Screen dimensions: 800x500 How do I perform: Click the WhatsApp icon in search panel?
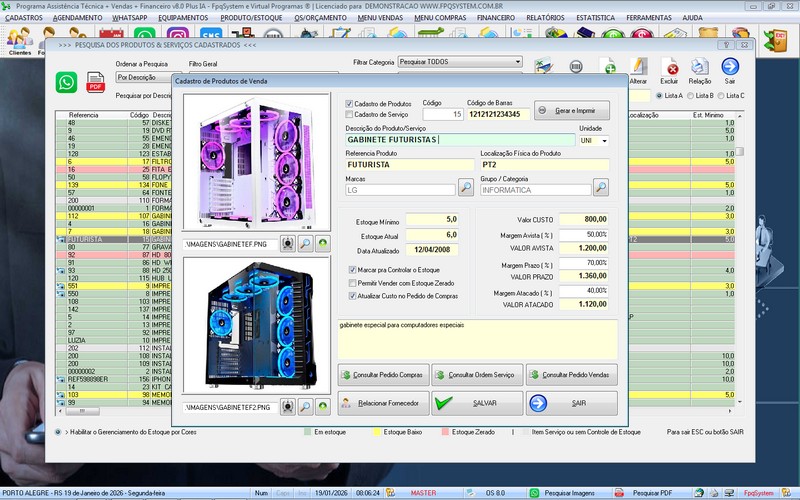point(66,82)
